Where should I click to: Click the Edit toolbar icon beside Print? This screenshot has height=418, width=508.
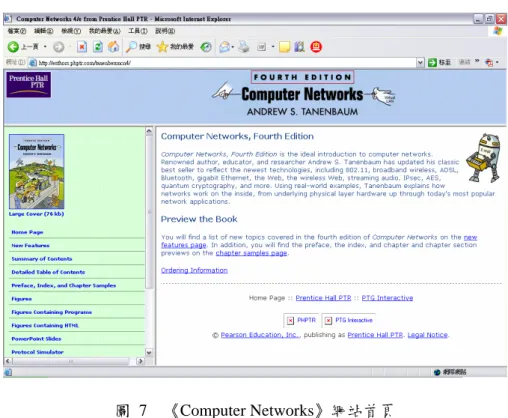coord(262,47)
